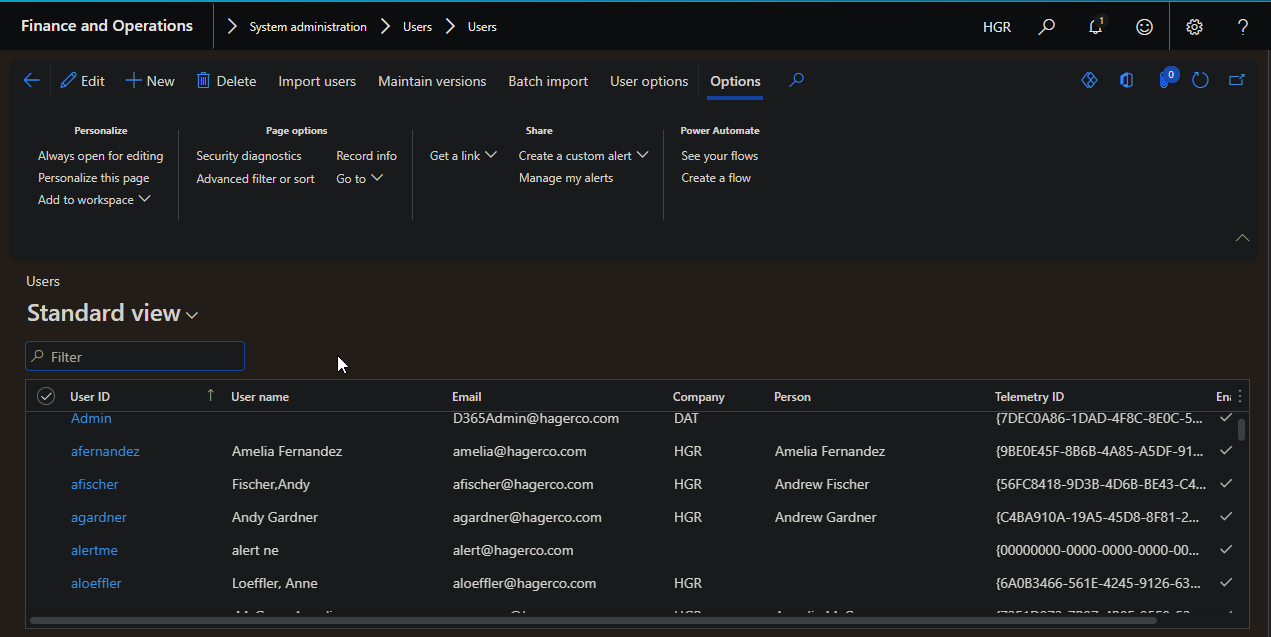Click Create a flow

[716, 178]
